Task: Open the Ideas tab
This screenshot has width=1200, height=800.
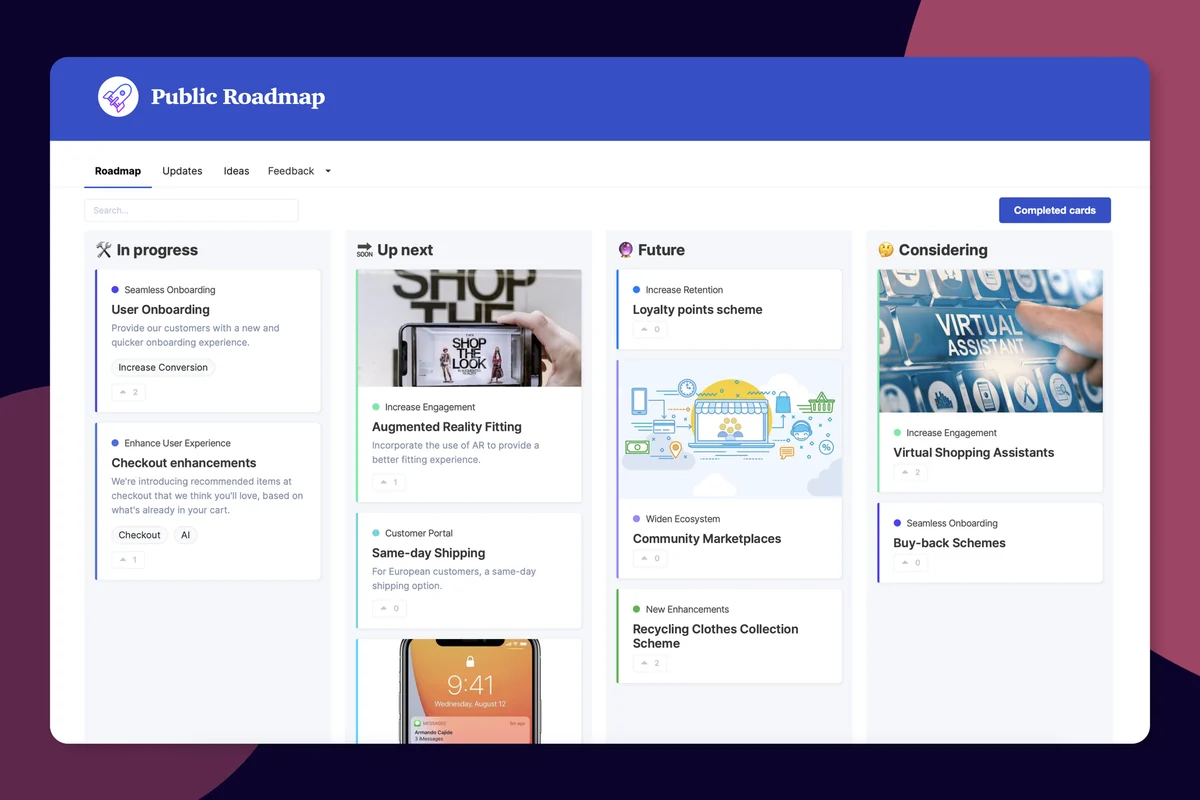Action: (236, 171)
